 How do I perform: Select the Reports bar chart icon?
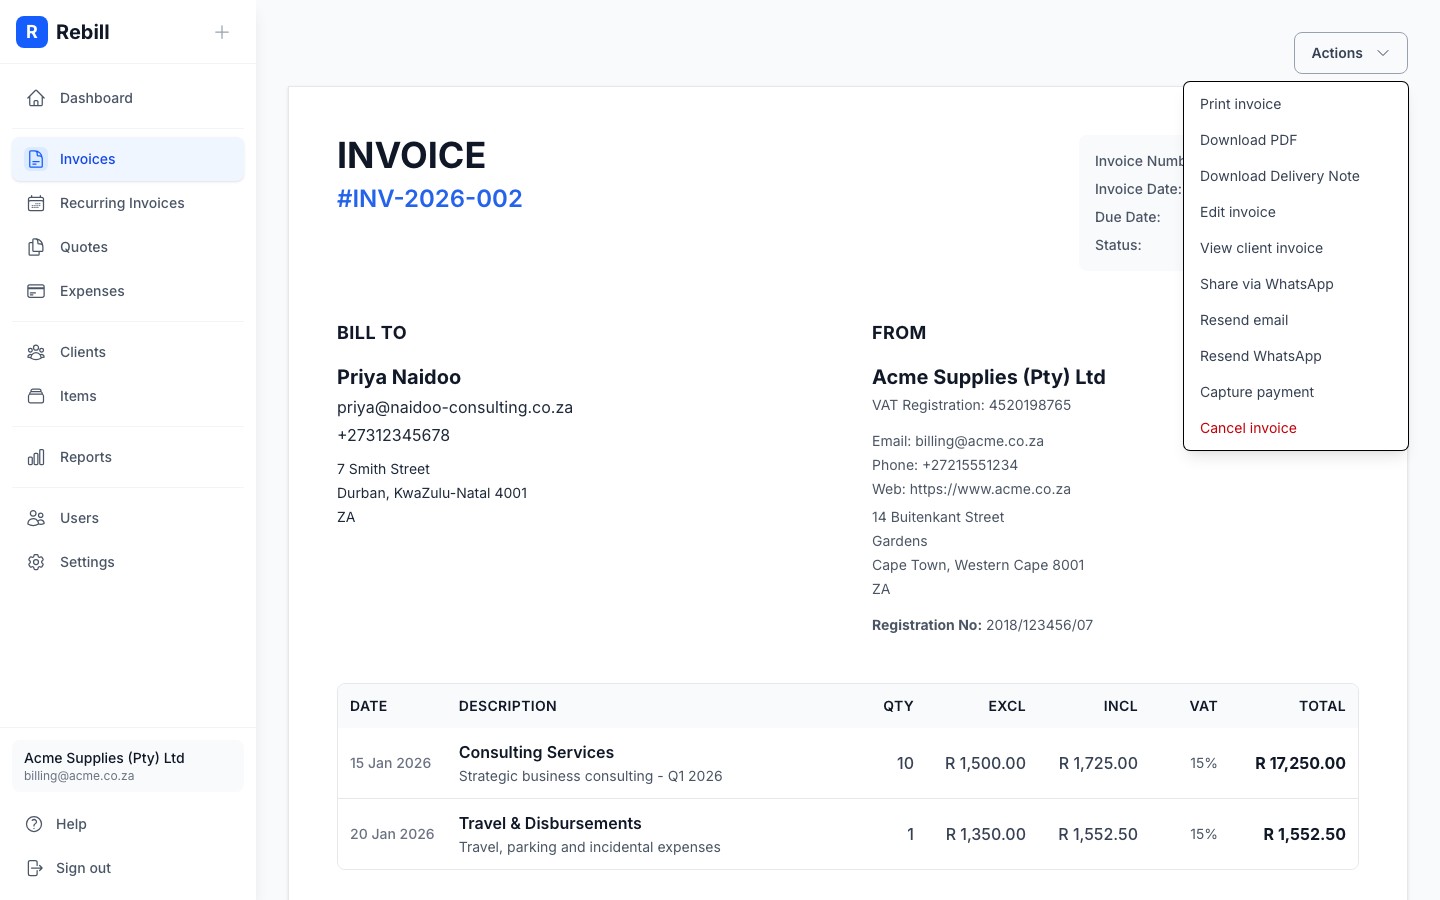[x=36, y=457]
